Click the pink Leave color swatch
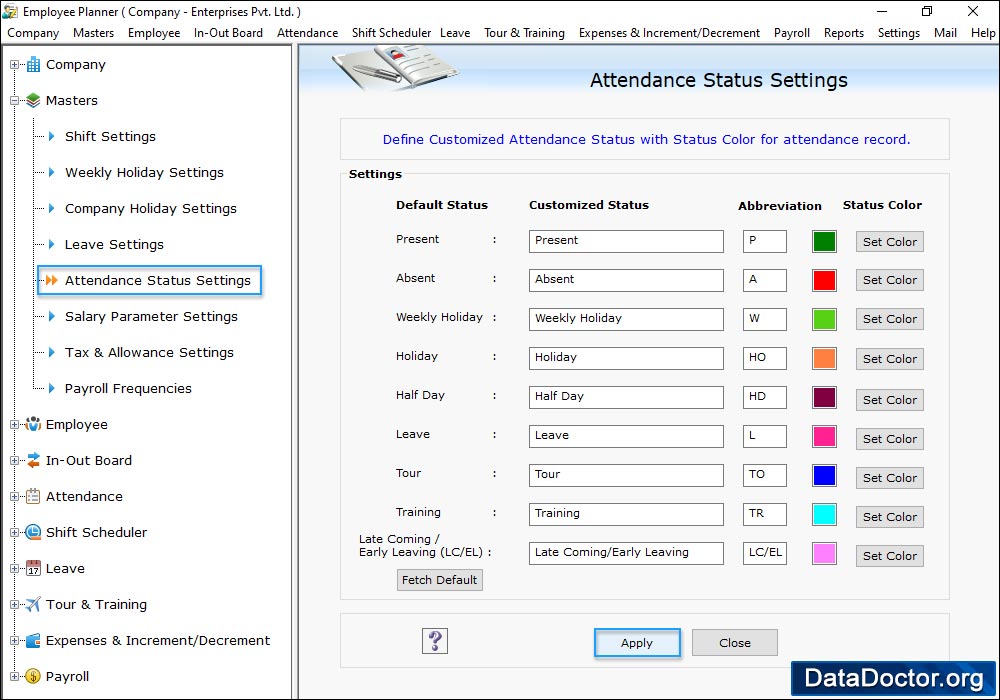1000x700 pixels. coord(824,436)
